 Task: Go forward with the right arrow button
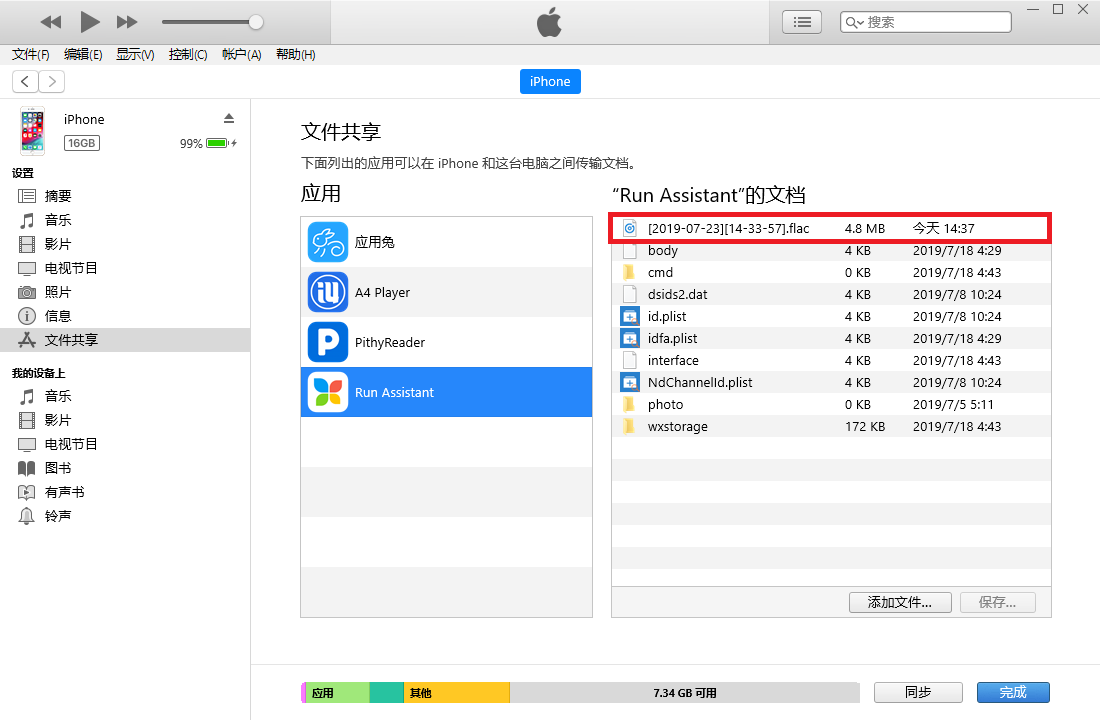[52, 81]
